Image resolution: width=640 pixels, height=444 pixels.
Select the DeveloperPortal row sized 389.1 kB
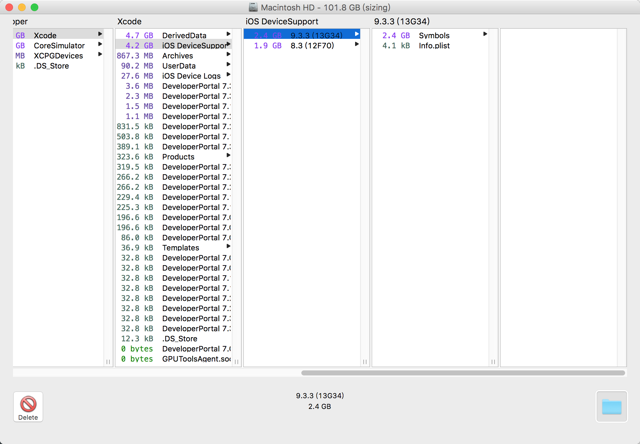[x=174, y=147]
